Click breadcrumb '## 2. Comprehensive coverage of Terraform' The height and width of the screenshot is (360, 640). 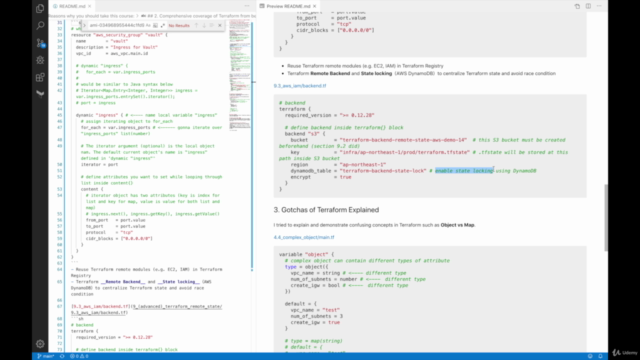pos(199,16)
